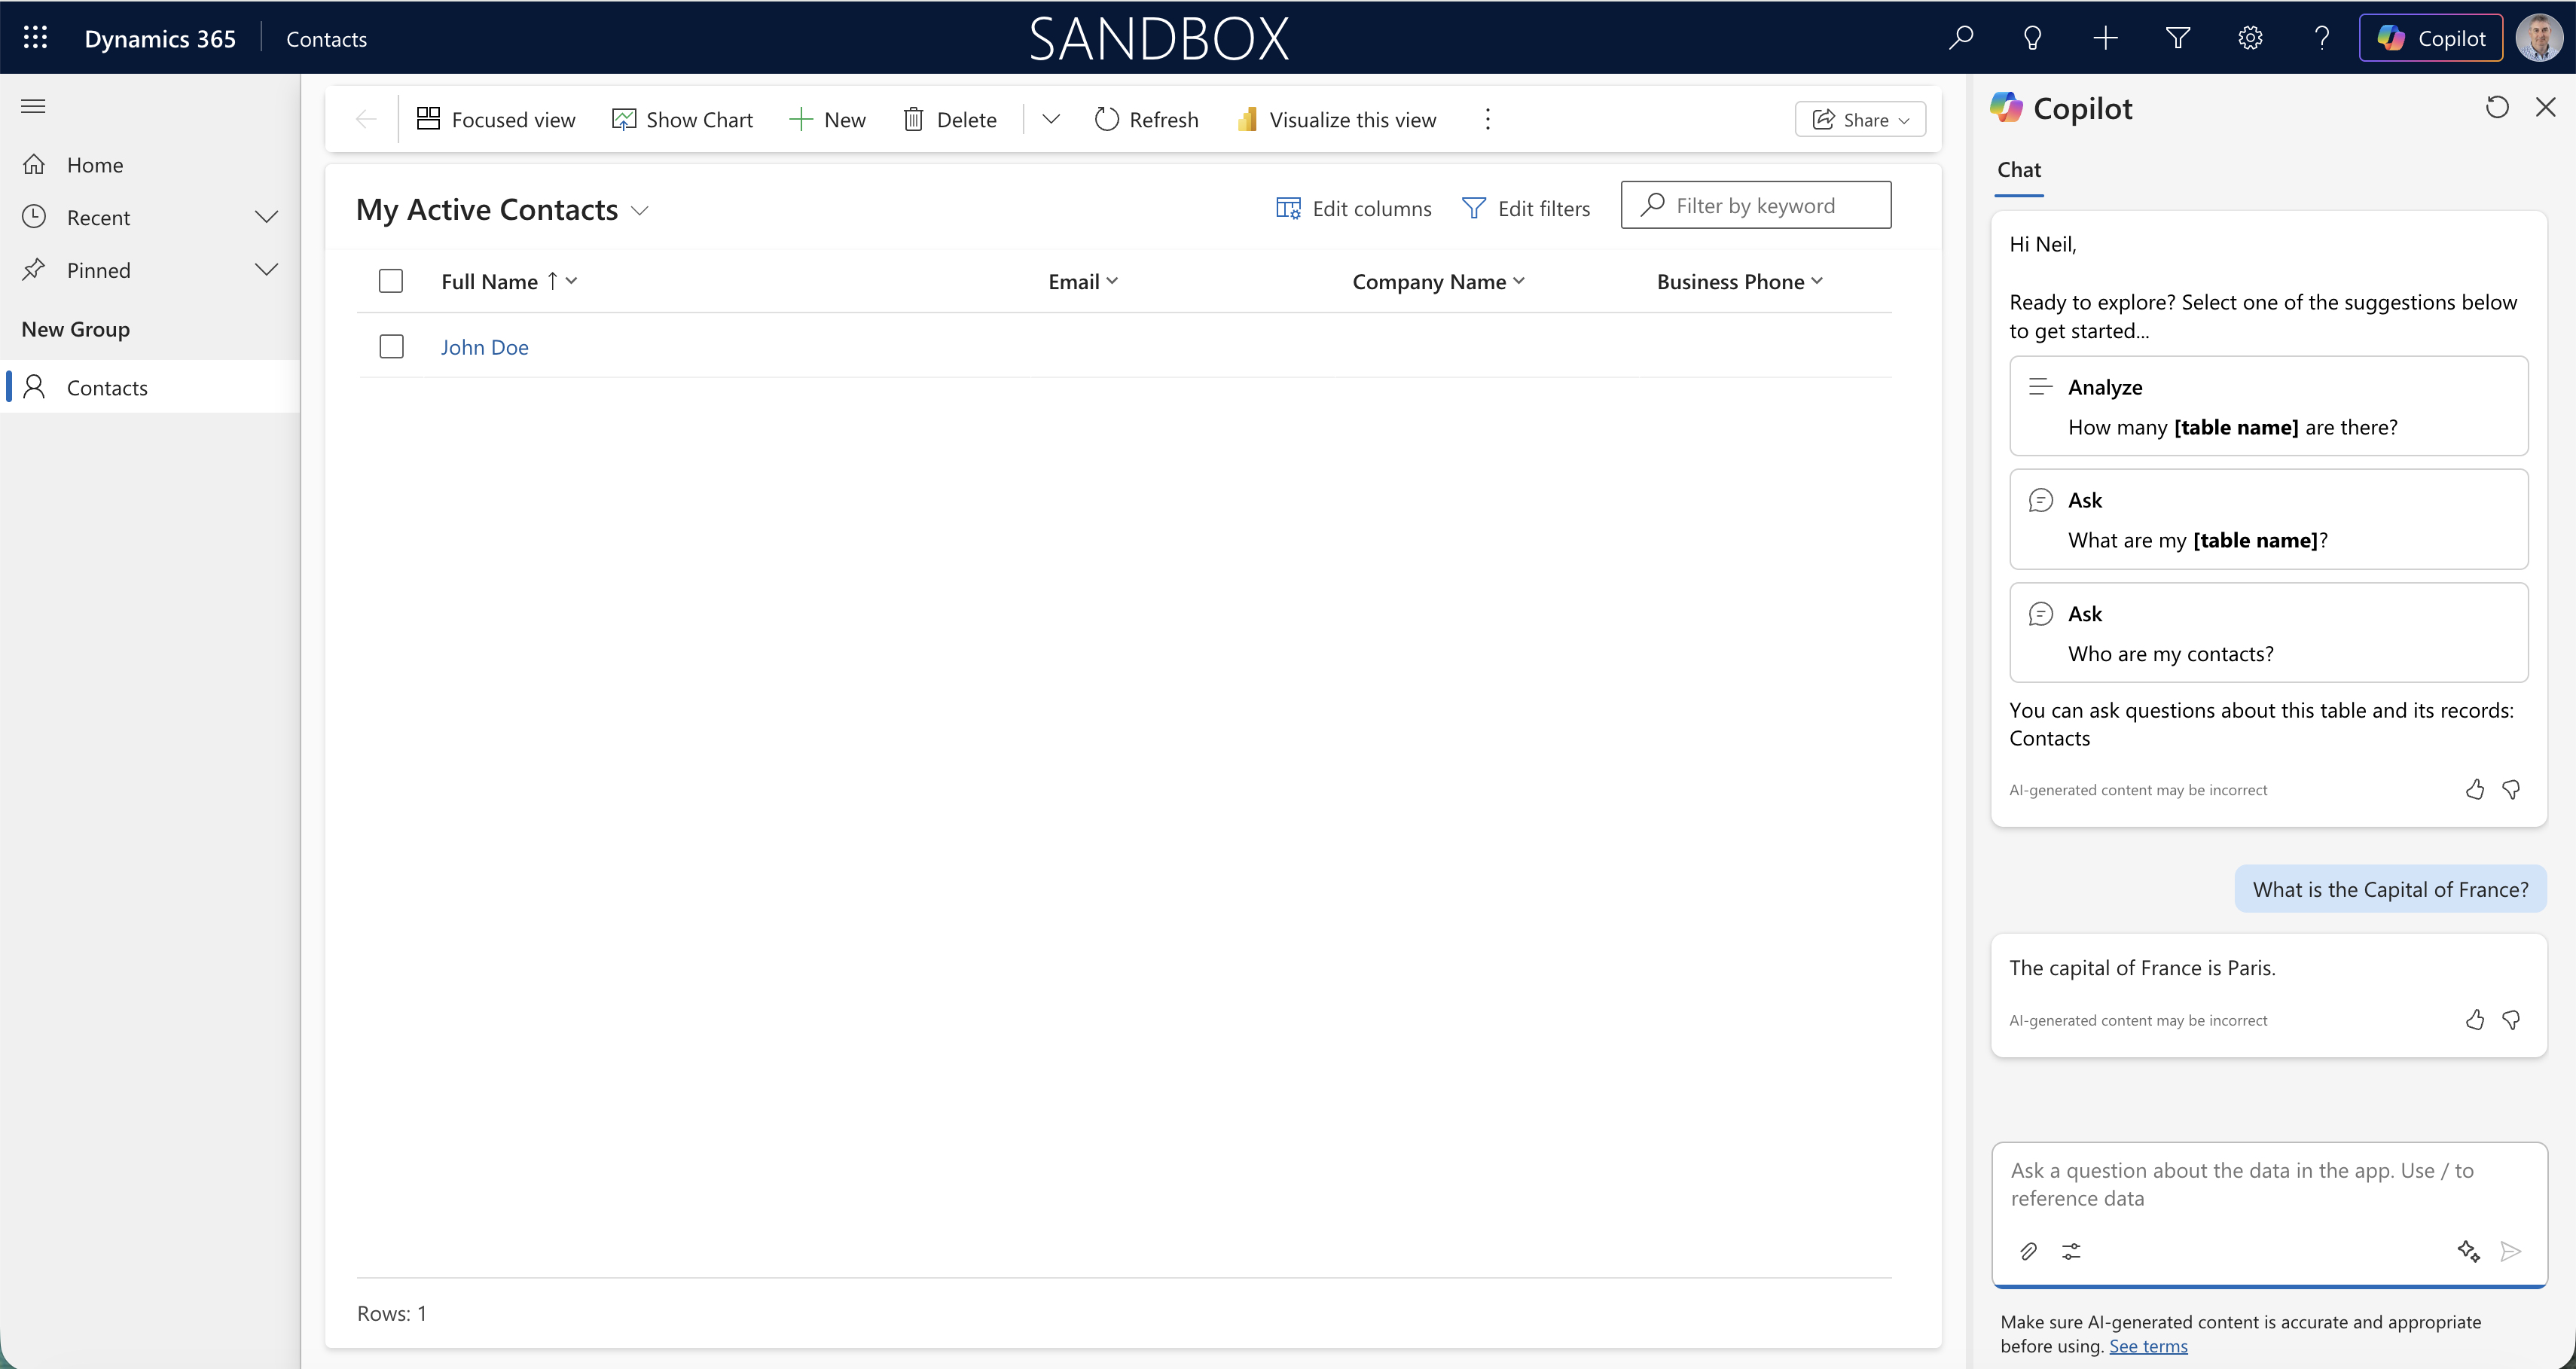This screenshot has height=1369, width=2576.
Task: Open the John Doe contact link
Action: tap(485, 347)
